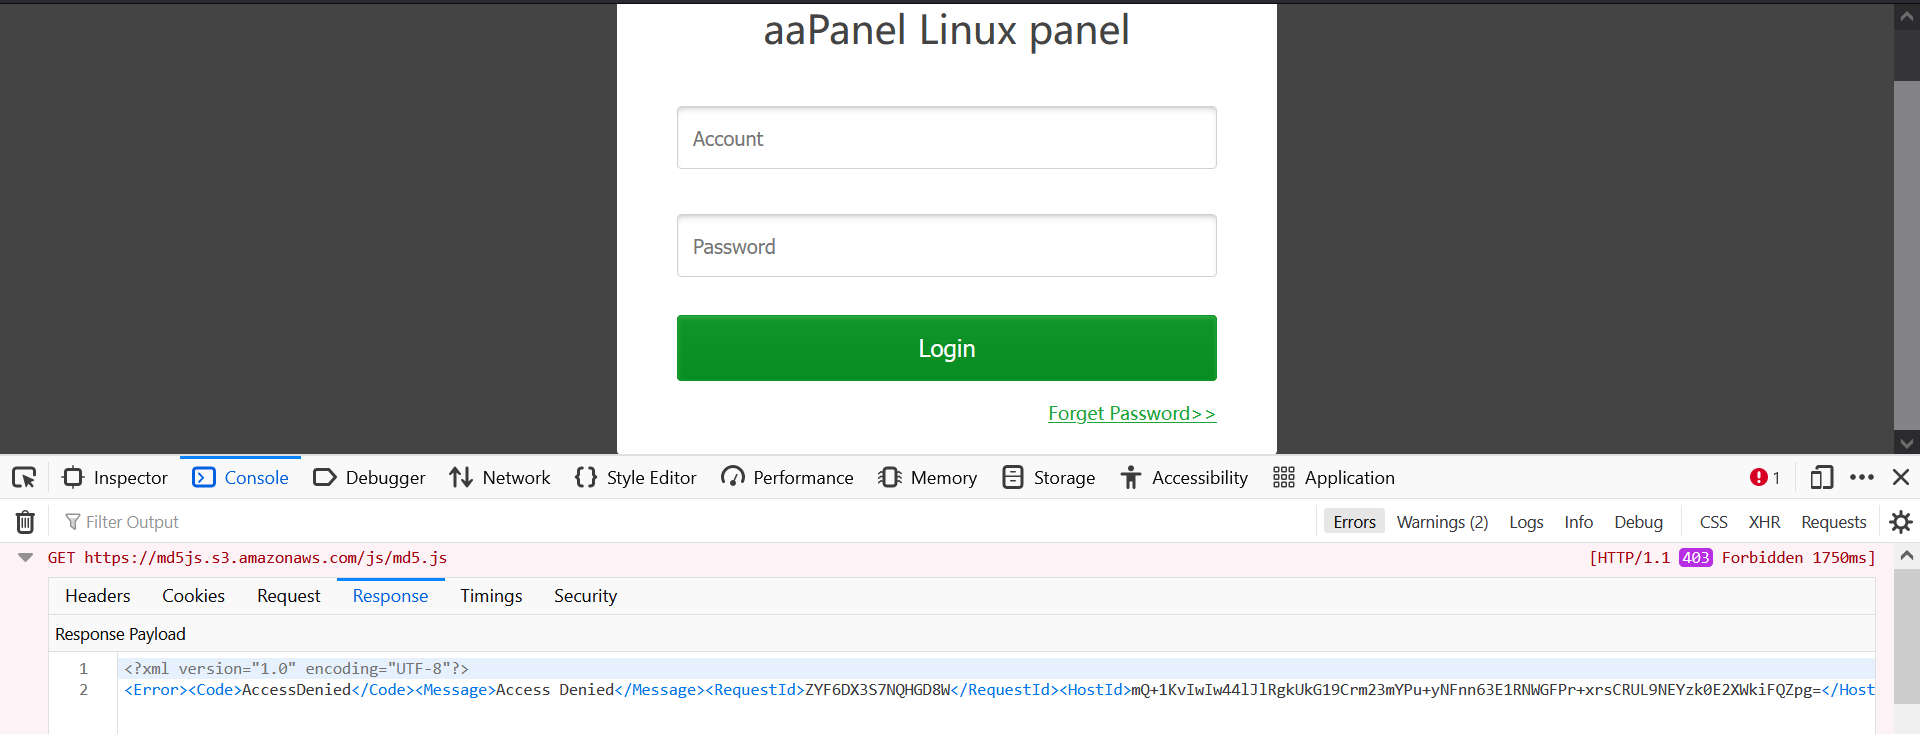
Task: Click the red error count badge
Action: click(x=1765, y=478)
